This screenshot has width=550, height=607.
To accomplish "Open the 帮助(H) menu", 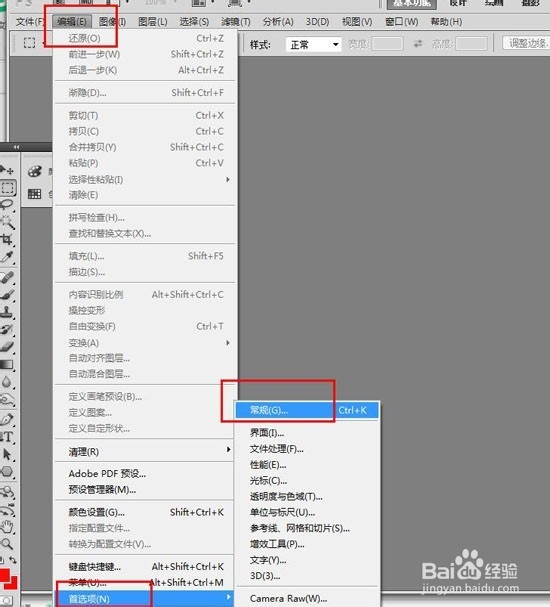I will coord(446,22).
